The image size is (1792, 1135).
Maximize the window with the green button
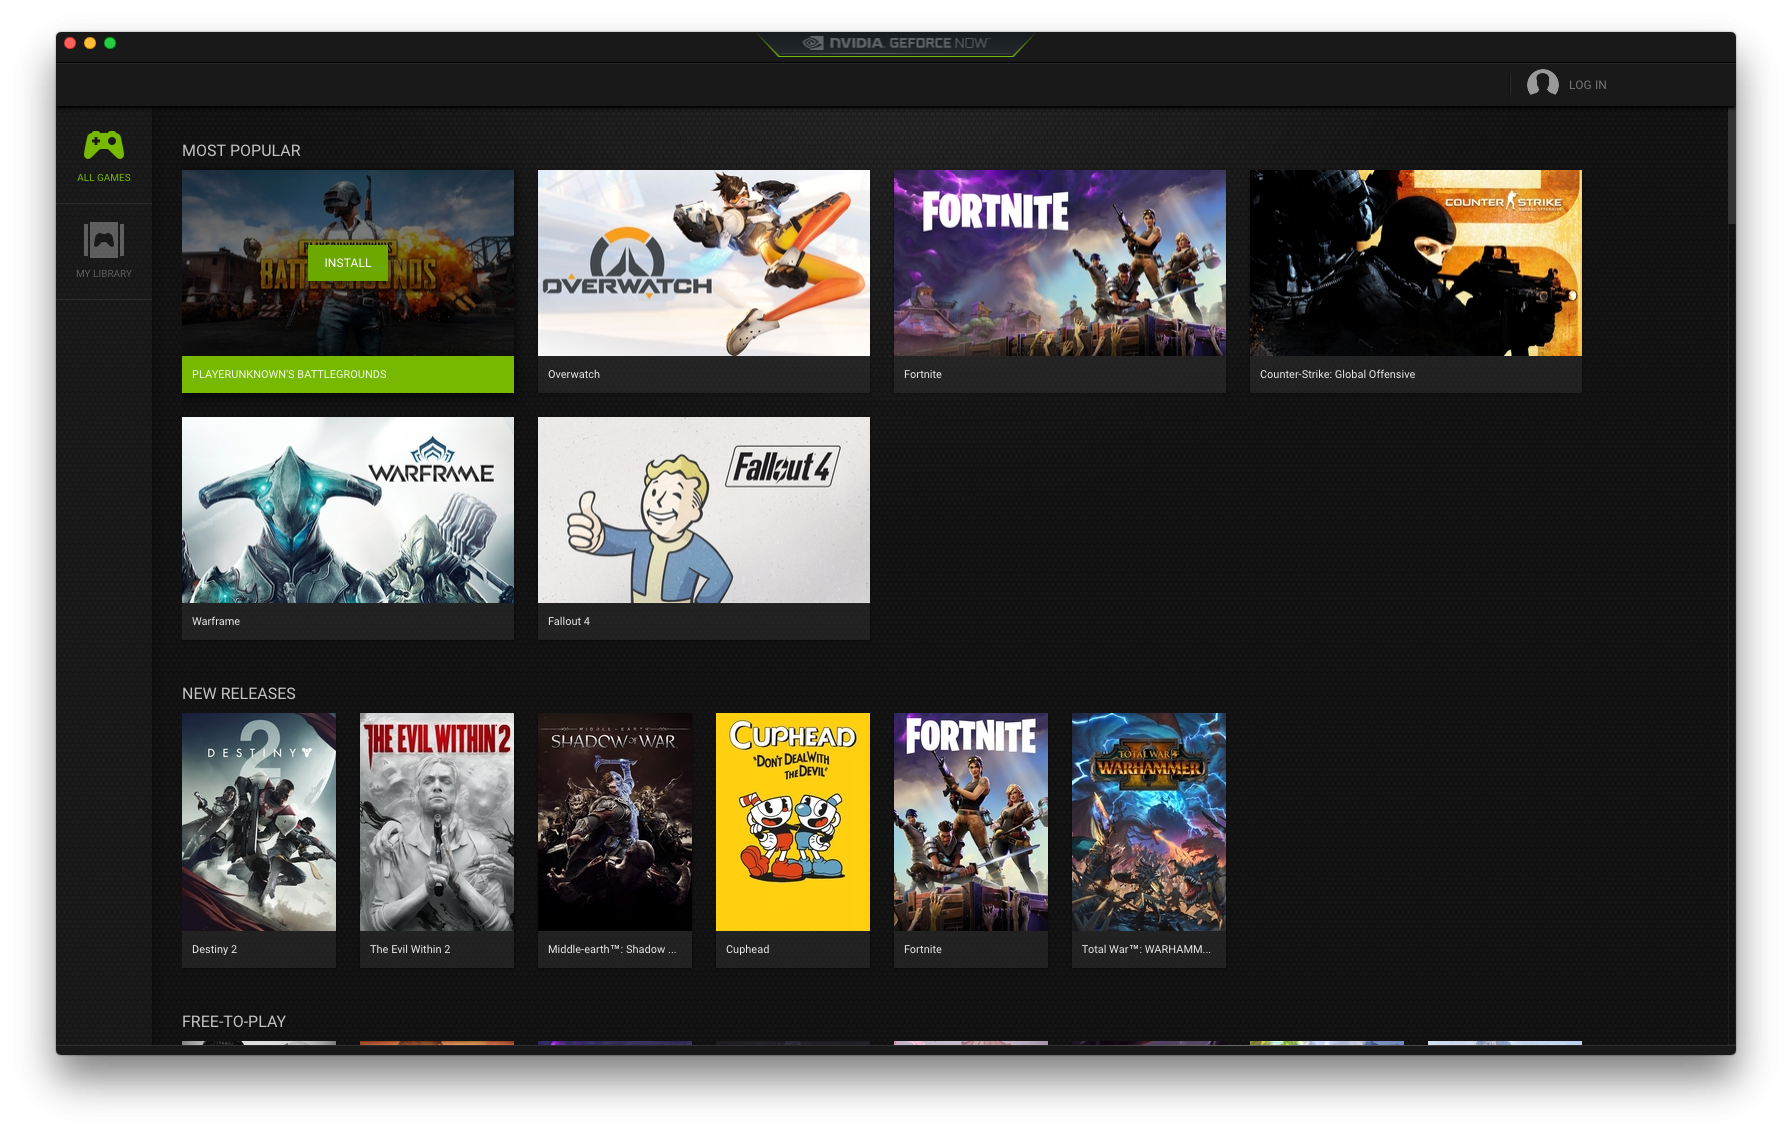tap(110, 43)
